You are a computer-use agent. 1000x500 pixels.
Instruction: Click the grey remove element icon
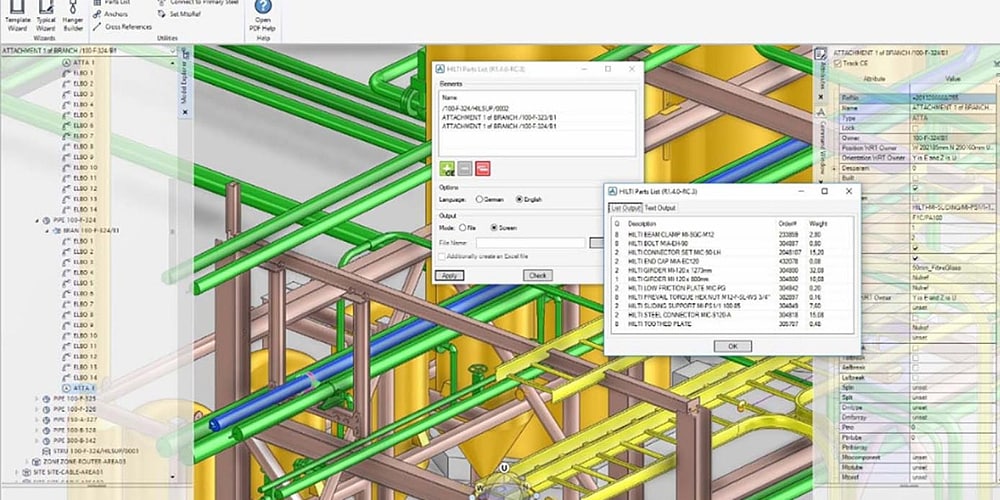(465, 169)
